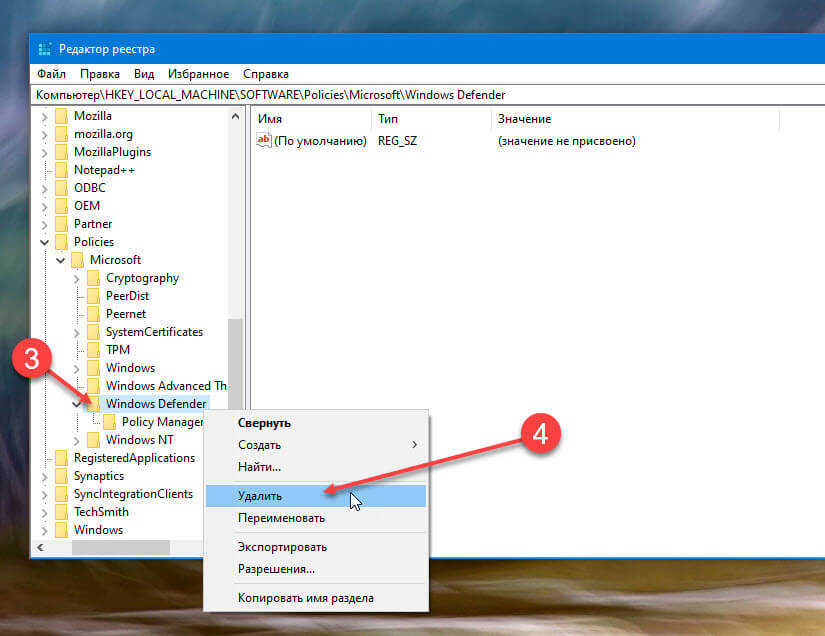Select Переименовать in context menu
Image resolution: width=825 pixels, height=636 pixels.
pos(281,518)
